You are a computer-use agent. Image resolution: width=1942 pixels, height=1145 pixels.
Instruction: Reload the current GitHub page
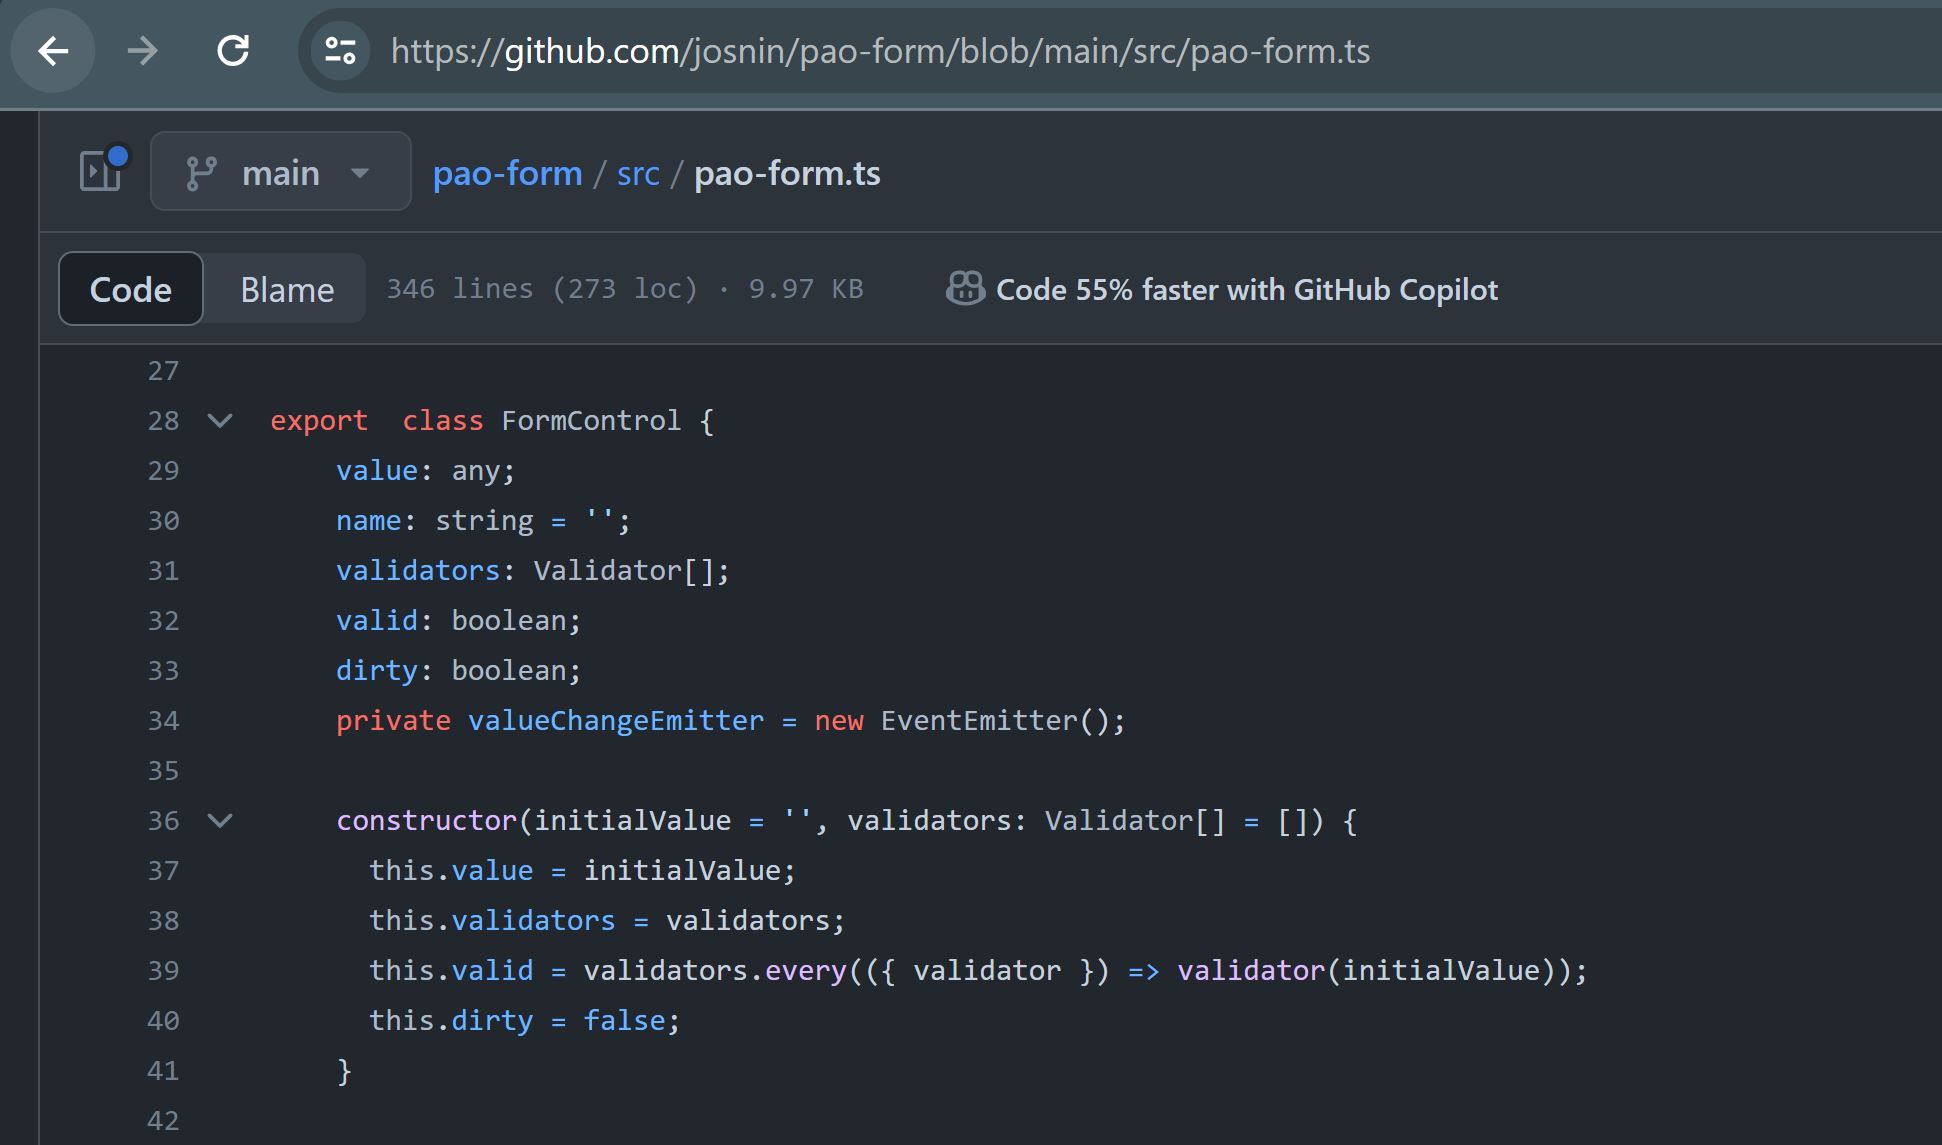pyautogui.click(x=233, y=51)
